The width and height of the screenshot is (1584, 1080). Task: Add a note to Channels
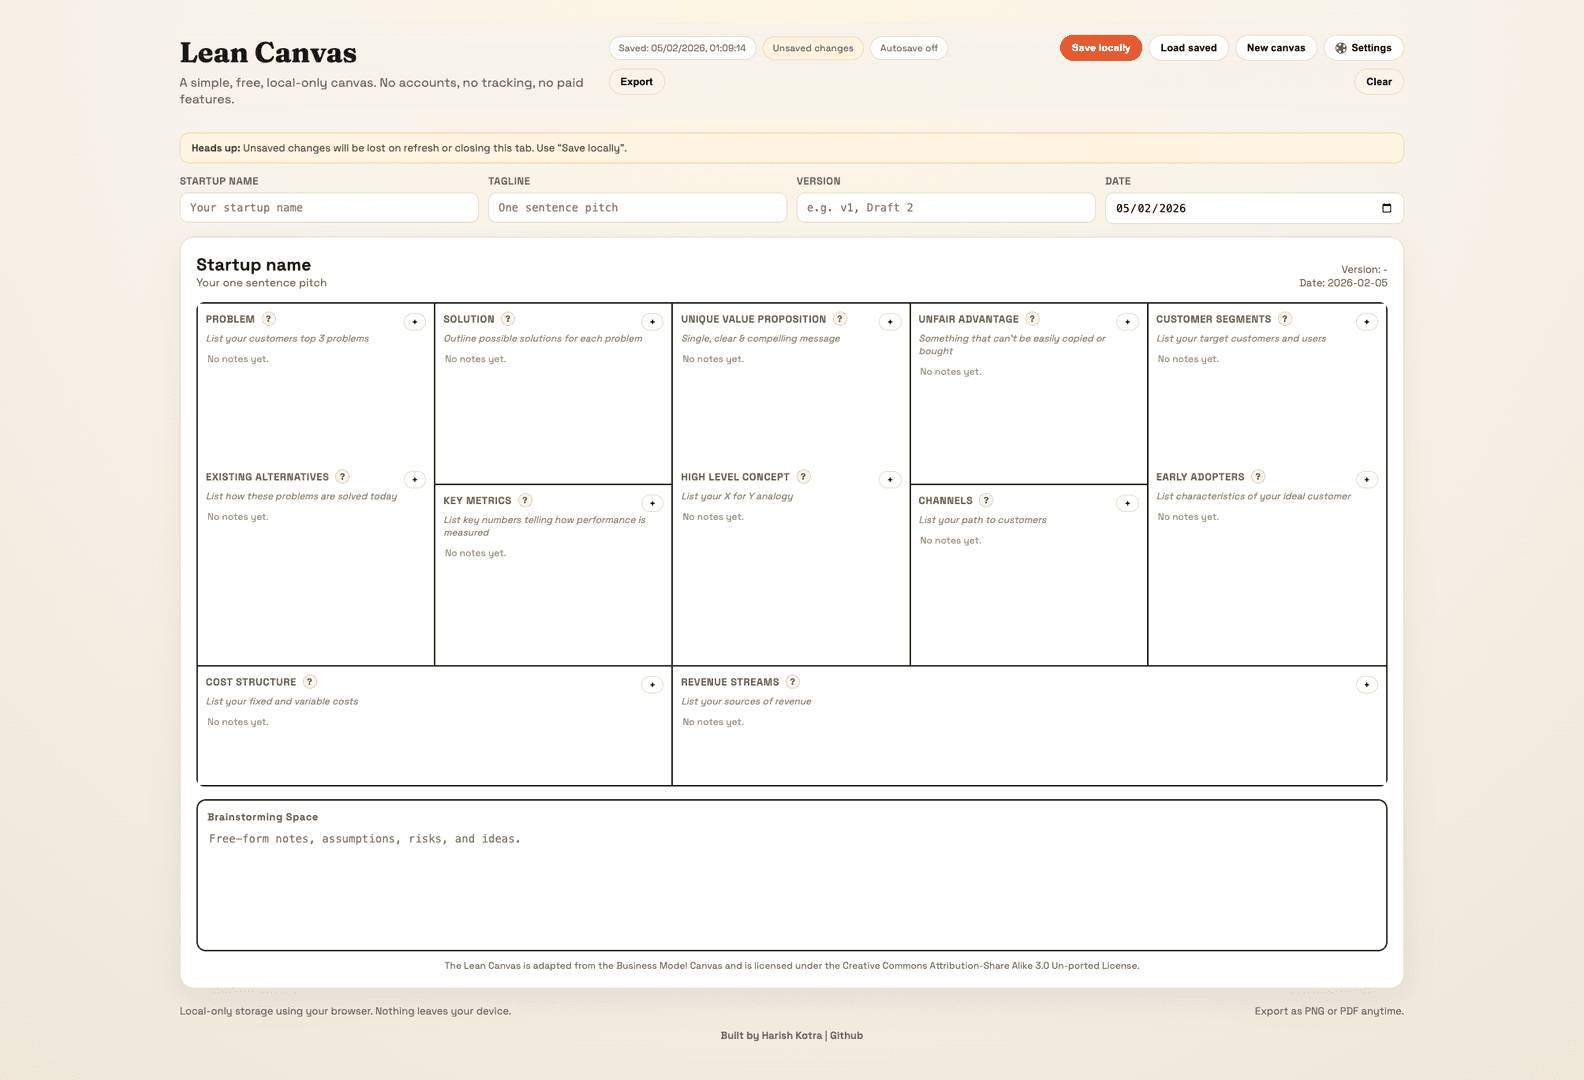click(1127, 503)
